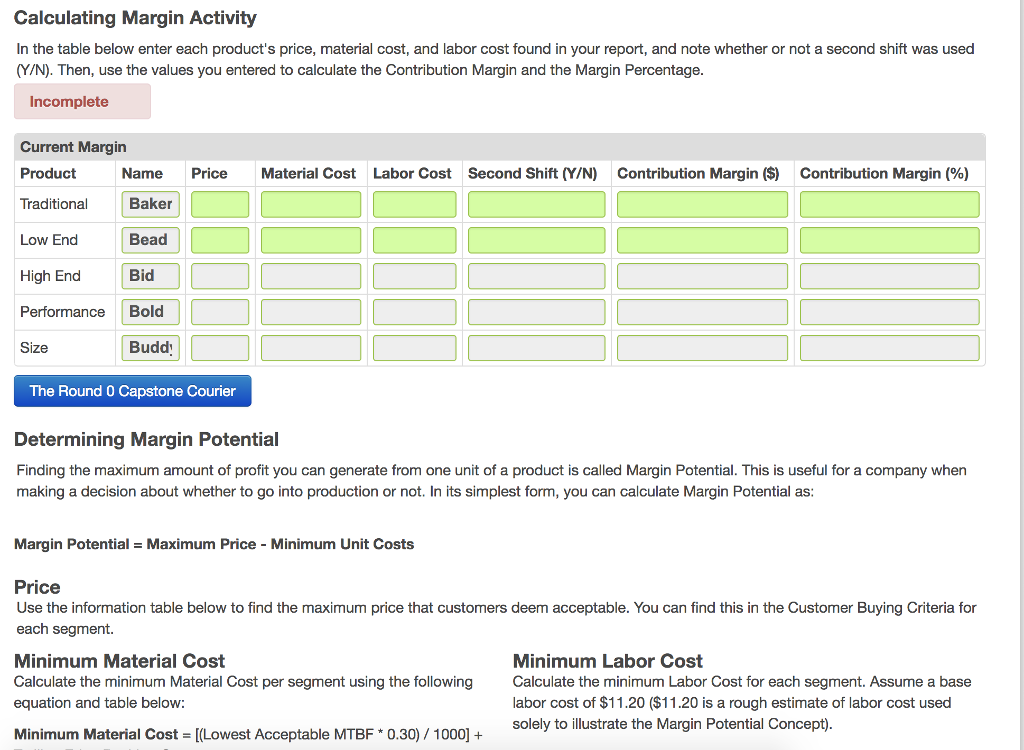Click Traditional Contribution Margin dollars field
The width and height of the screenshot is (1024, 750).
[702, 203]
